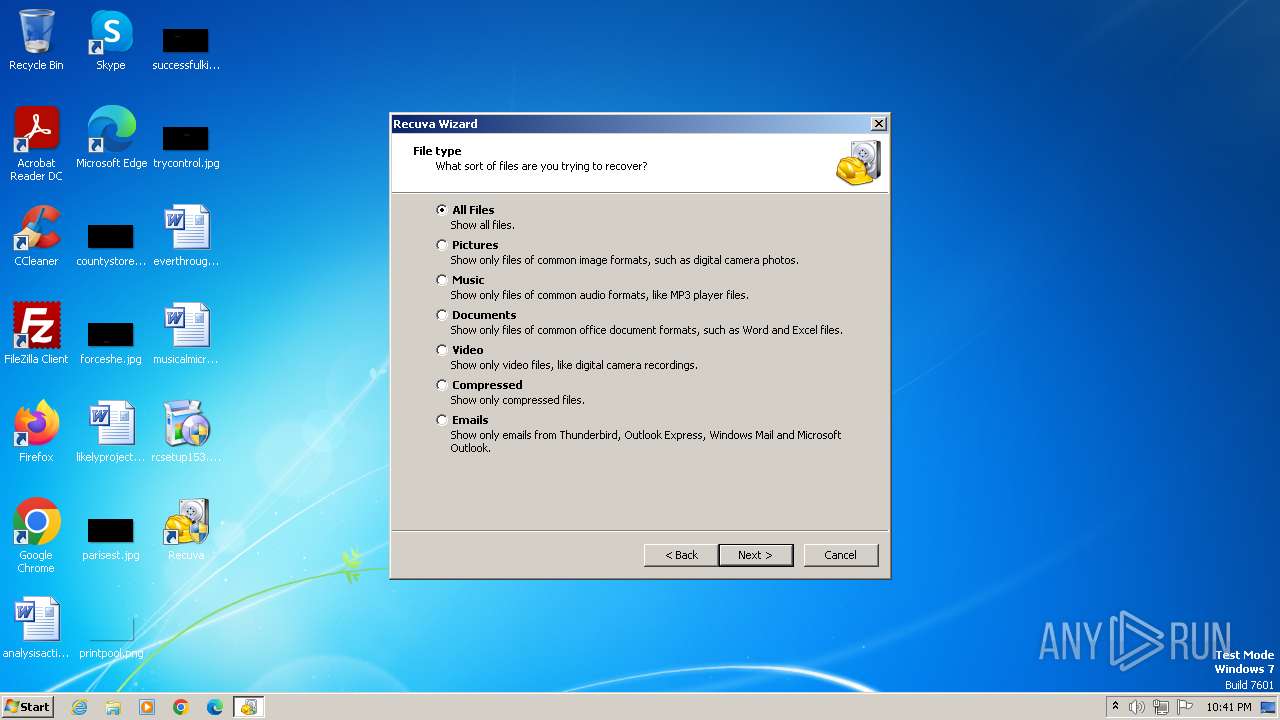Open the network tray icon
The height and width of the screenshot is (720, 1280).
(x=1161, y=707)
